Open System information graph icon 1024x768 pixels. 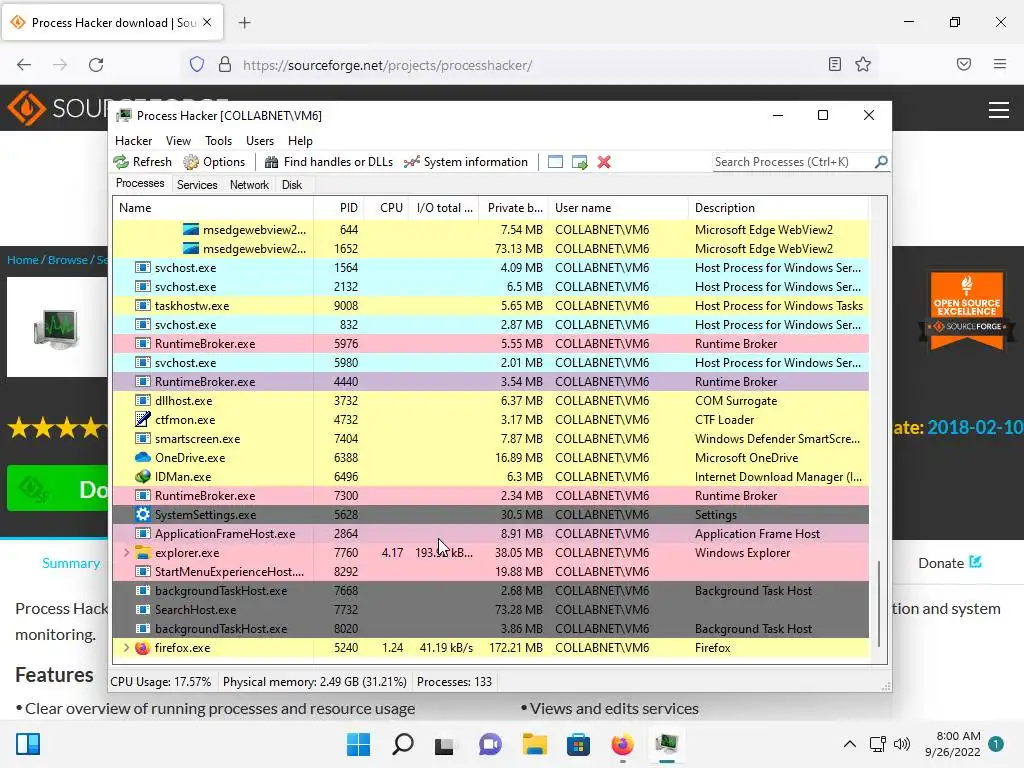411,162
